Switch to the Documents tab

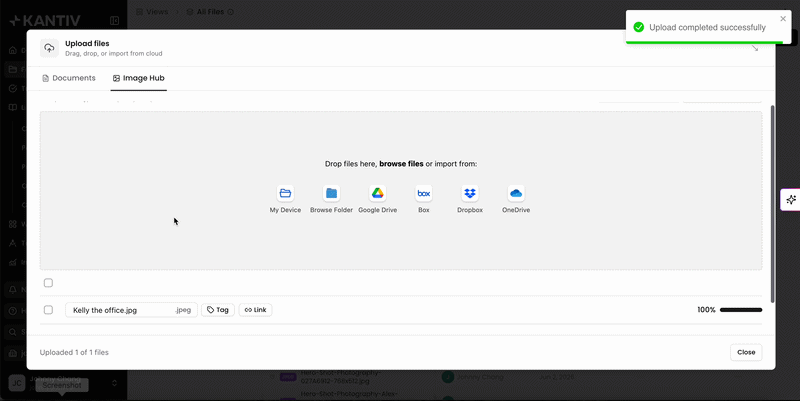click(x=69, y=78)
